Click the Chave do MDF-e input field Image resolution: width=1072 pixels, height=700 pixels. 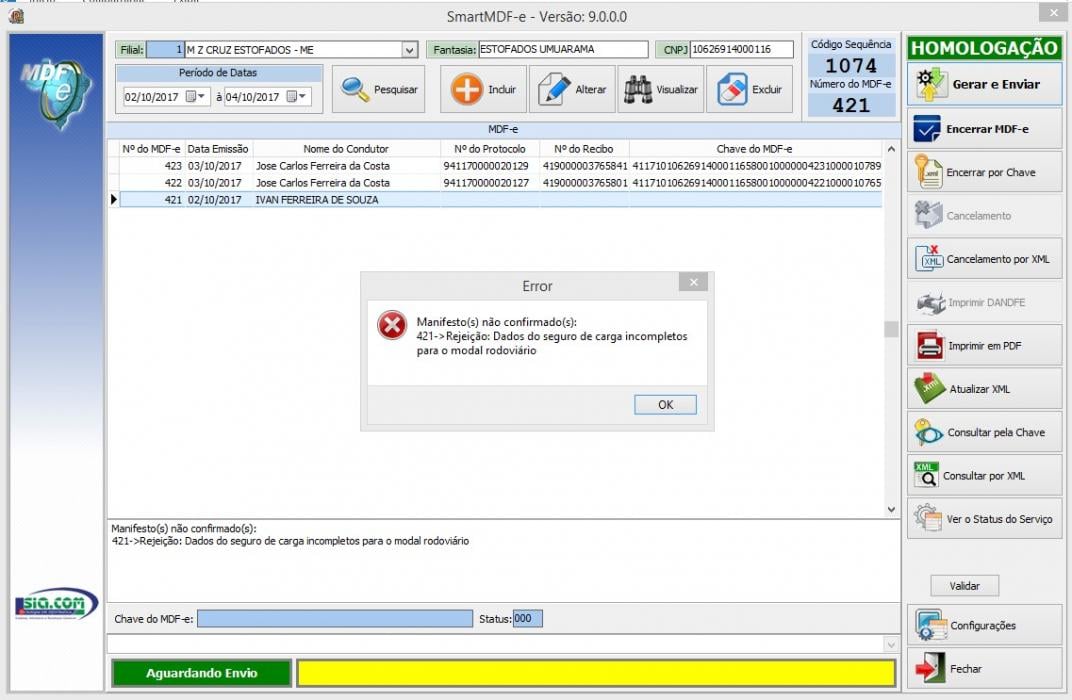click(x=335, y=619)
